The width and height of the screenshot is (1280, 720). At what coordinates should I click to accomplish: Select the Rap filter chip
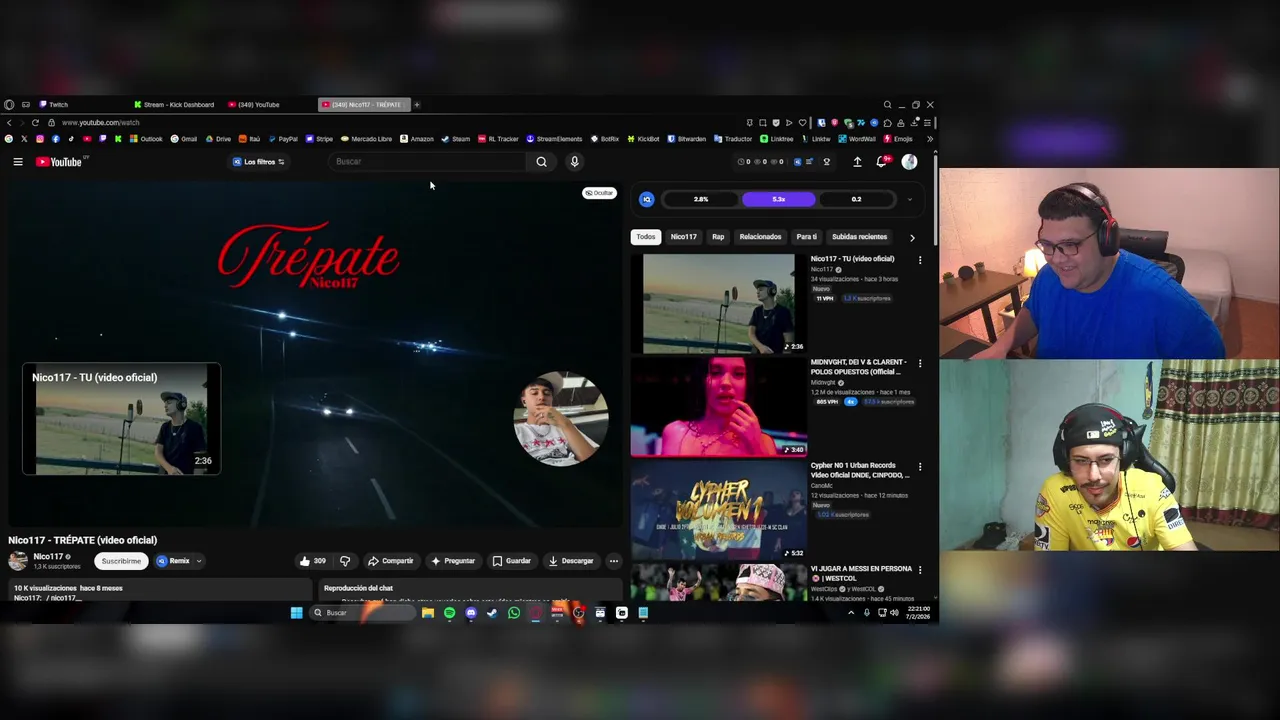click(718, 237)
